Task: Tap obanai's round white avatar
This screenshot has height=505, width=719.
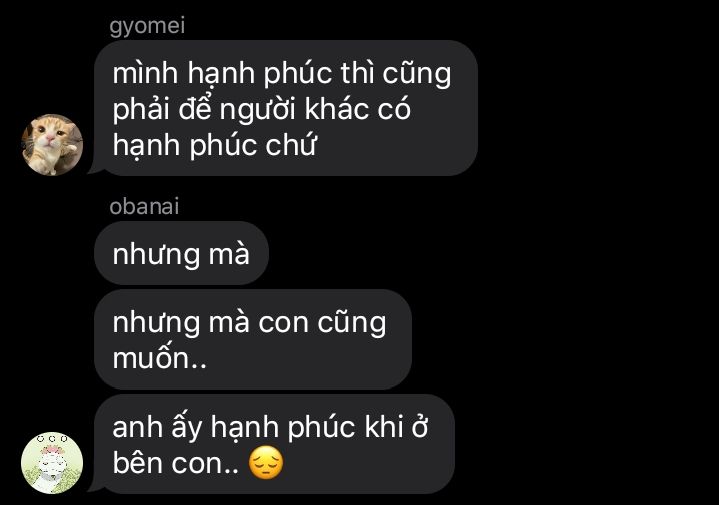Action: pos(52,462)
